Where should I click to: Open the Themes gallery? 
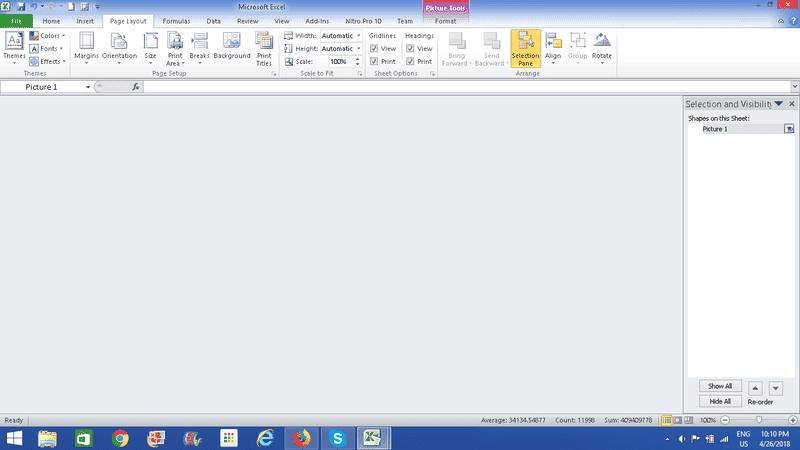pos(14,48)
